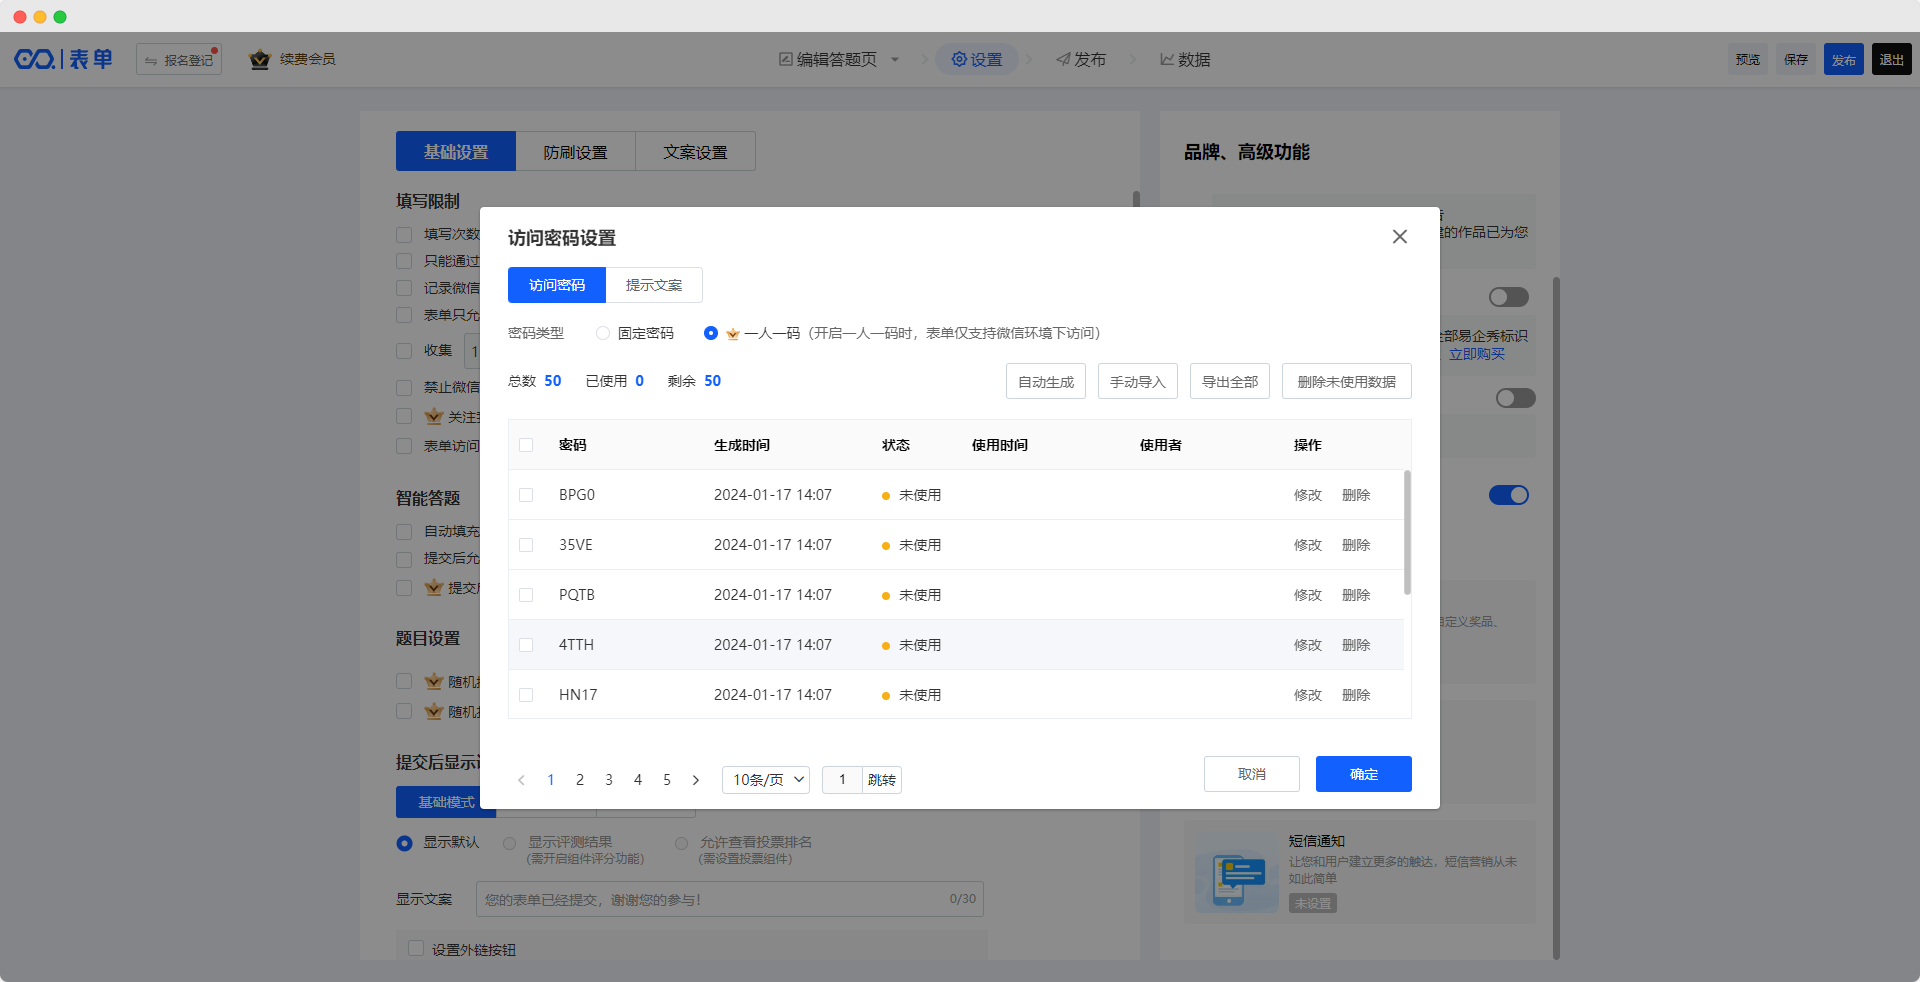This screenshot has width=1920, height=982.
Task: Click the crown icon beside 续费会员
Action: click(260, 60)
